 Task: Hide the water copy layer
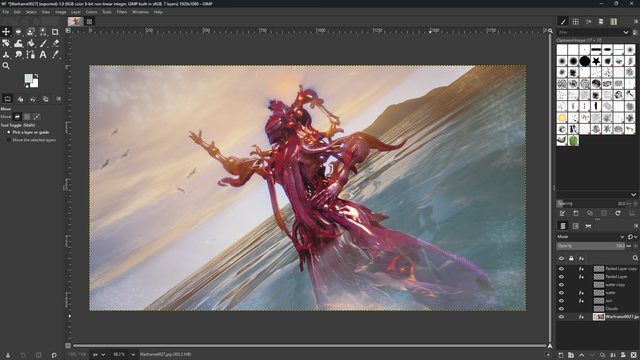pos(561,284)
